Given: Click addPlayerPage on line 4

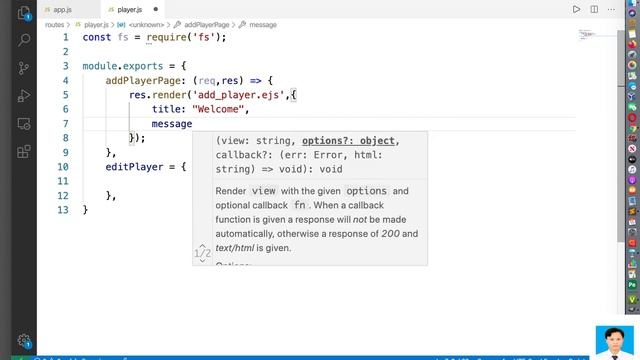Looking at the screenshot, I should [143, 81].
